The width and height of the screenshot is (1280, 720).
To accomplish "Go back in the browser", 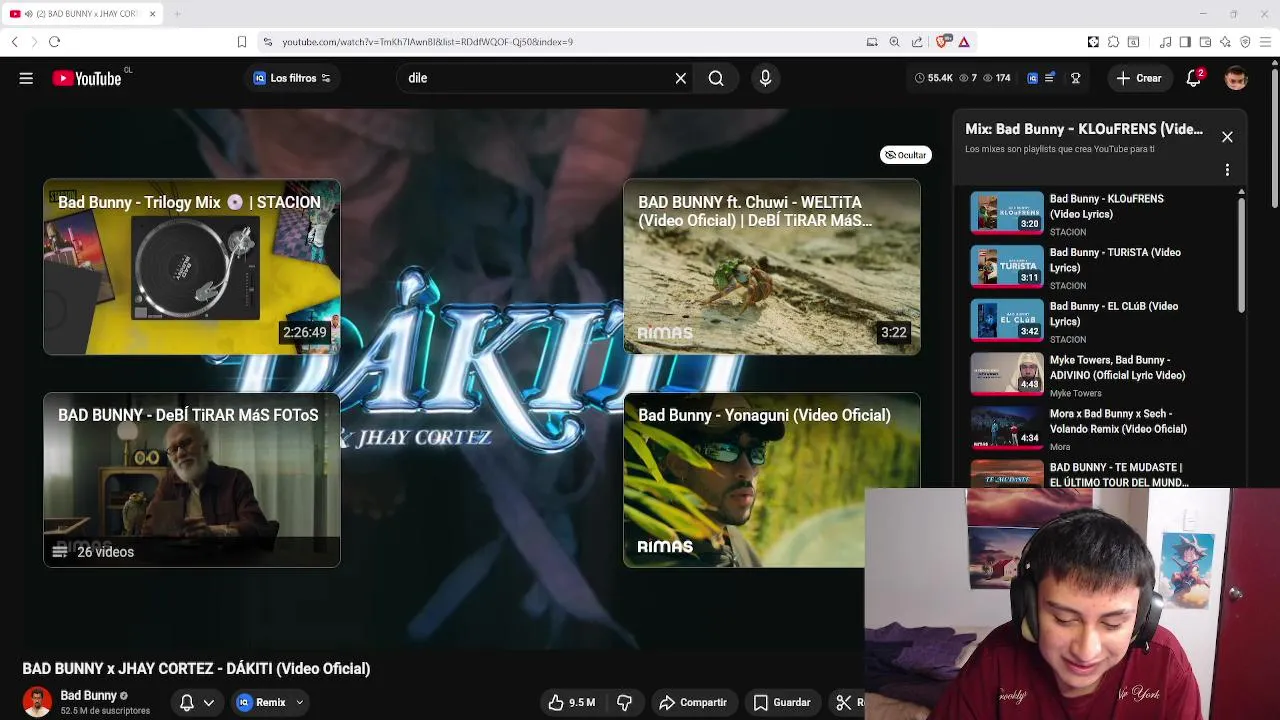I will pyautogui.click(x=14, y=42).
